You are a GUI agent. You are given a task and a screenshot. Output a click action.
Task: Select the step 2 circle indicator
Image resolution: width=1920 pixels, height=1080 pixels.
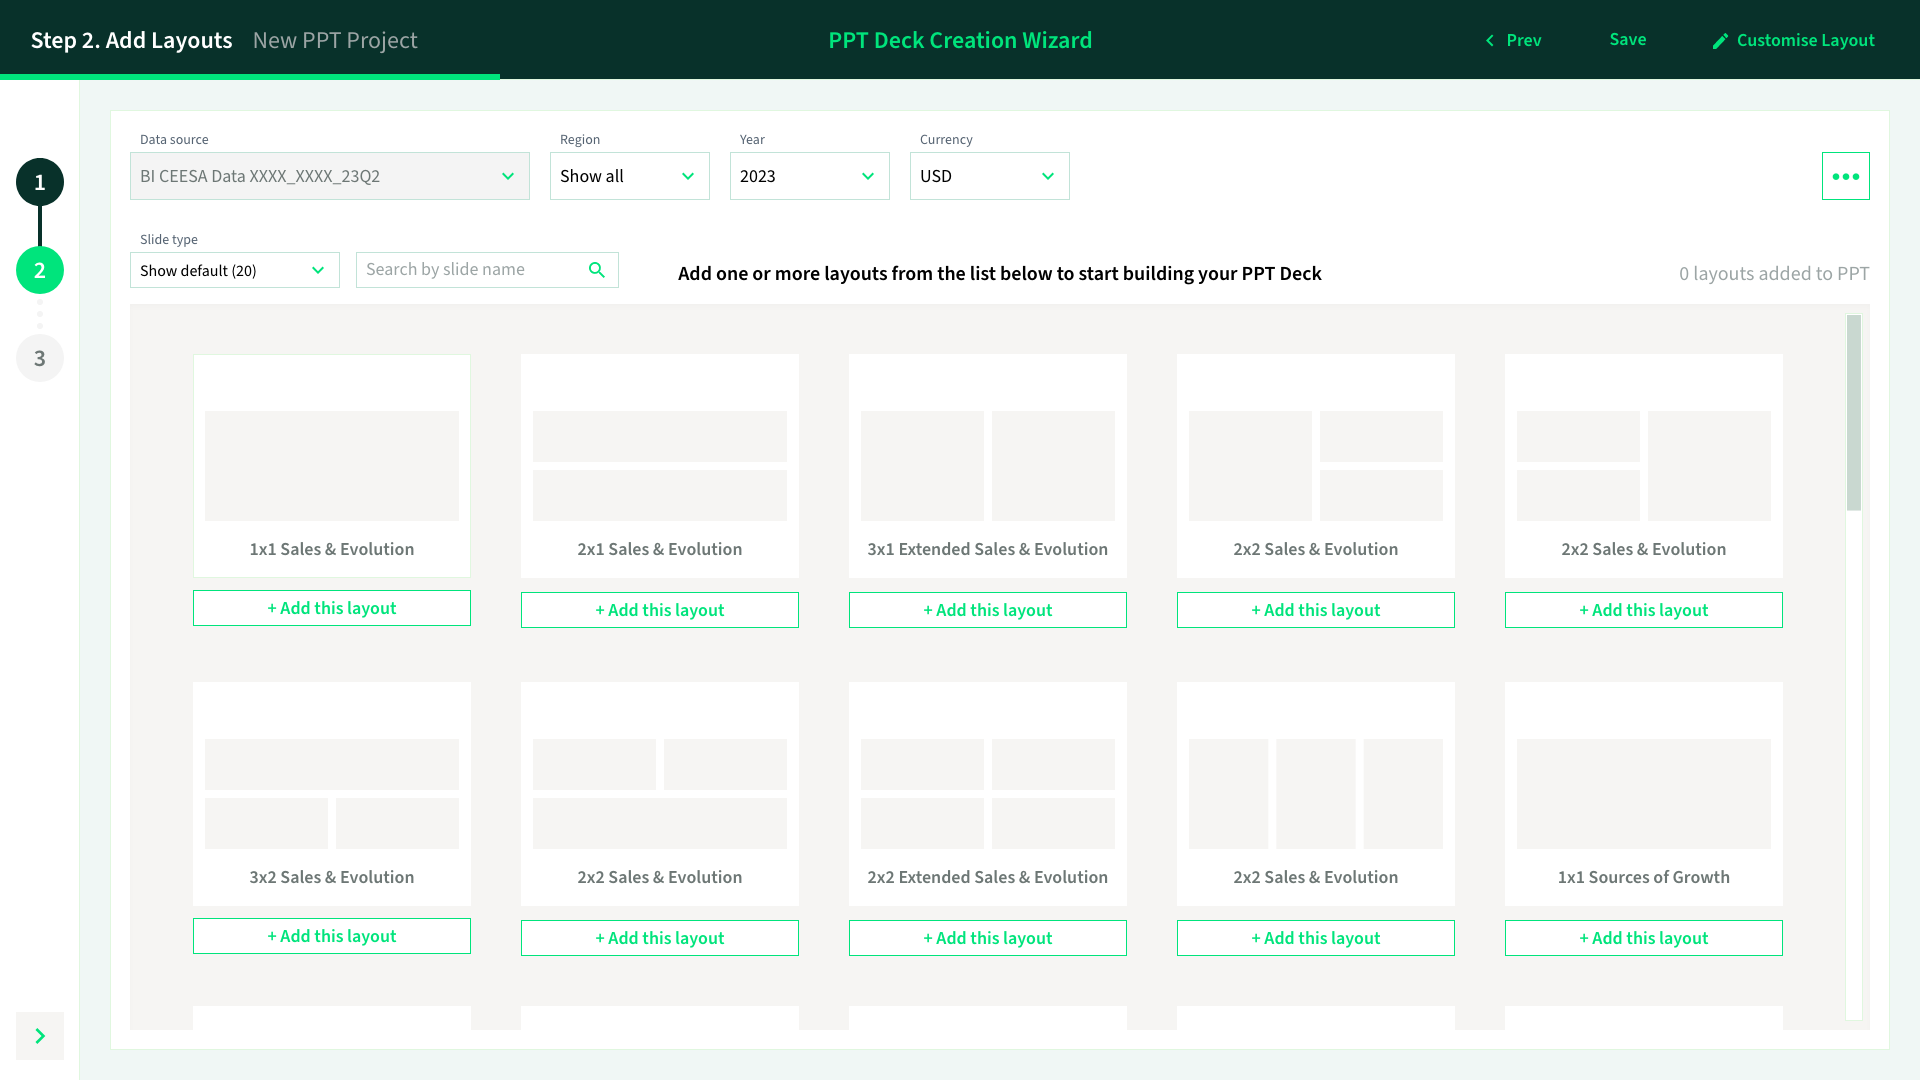pos(40,270)
